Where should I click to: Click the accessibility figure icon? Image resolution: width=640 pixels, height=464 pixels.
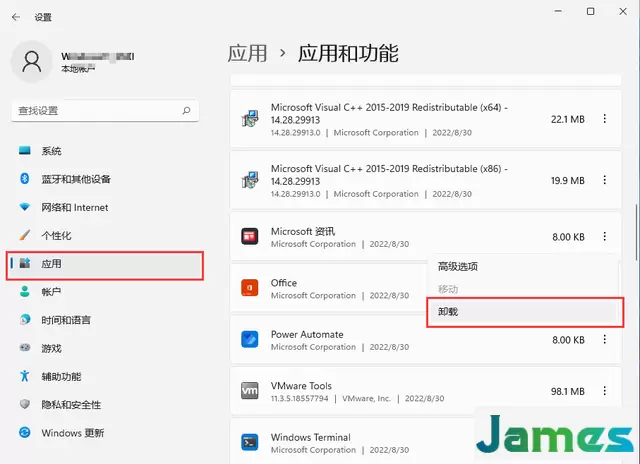click(24, 376)
